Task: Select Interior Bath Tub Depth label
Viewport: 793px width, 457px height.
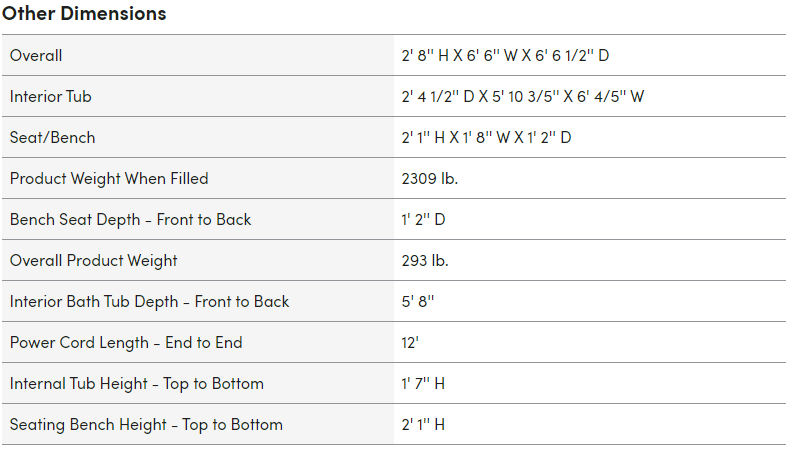Action: click(x=149, y=301)
